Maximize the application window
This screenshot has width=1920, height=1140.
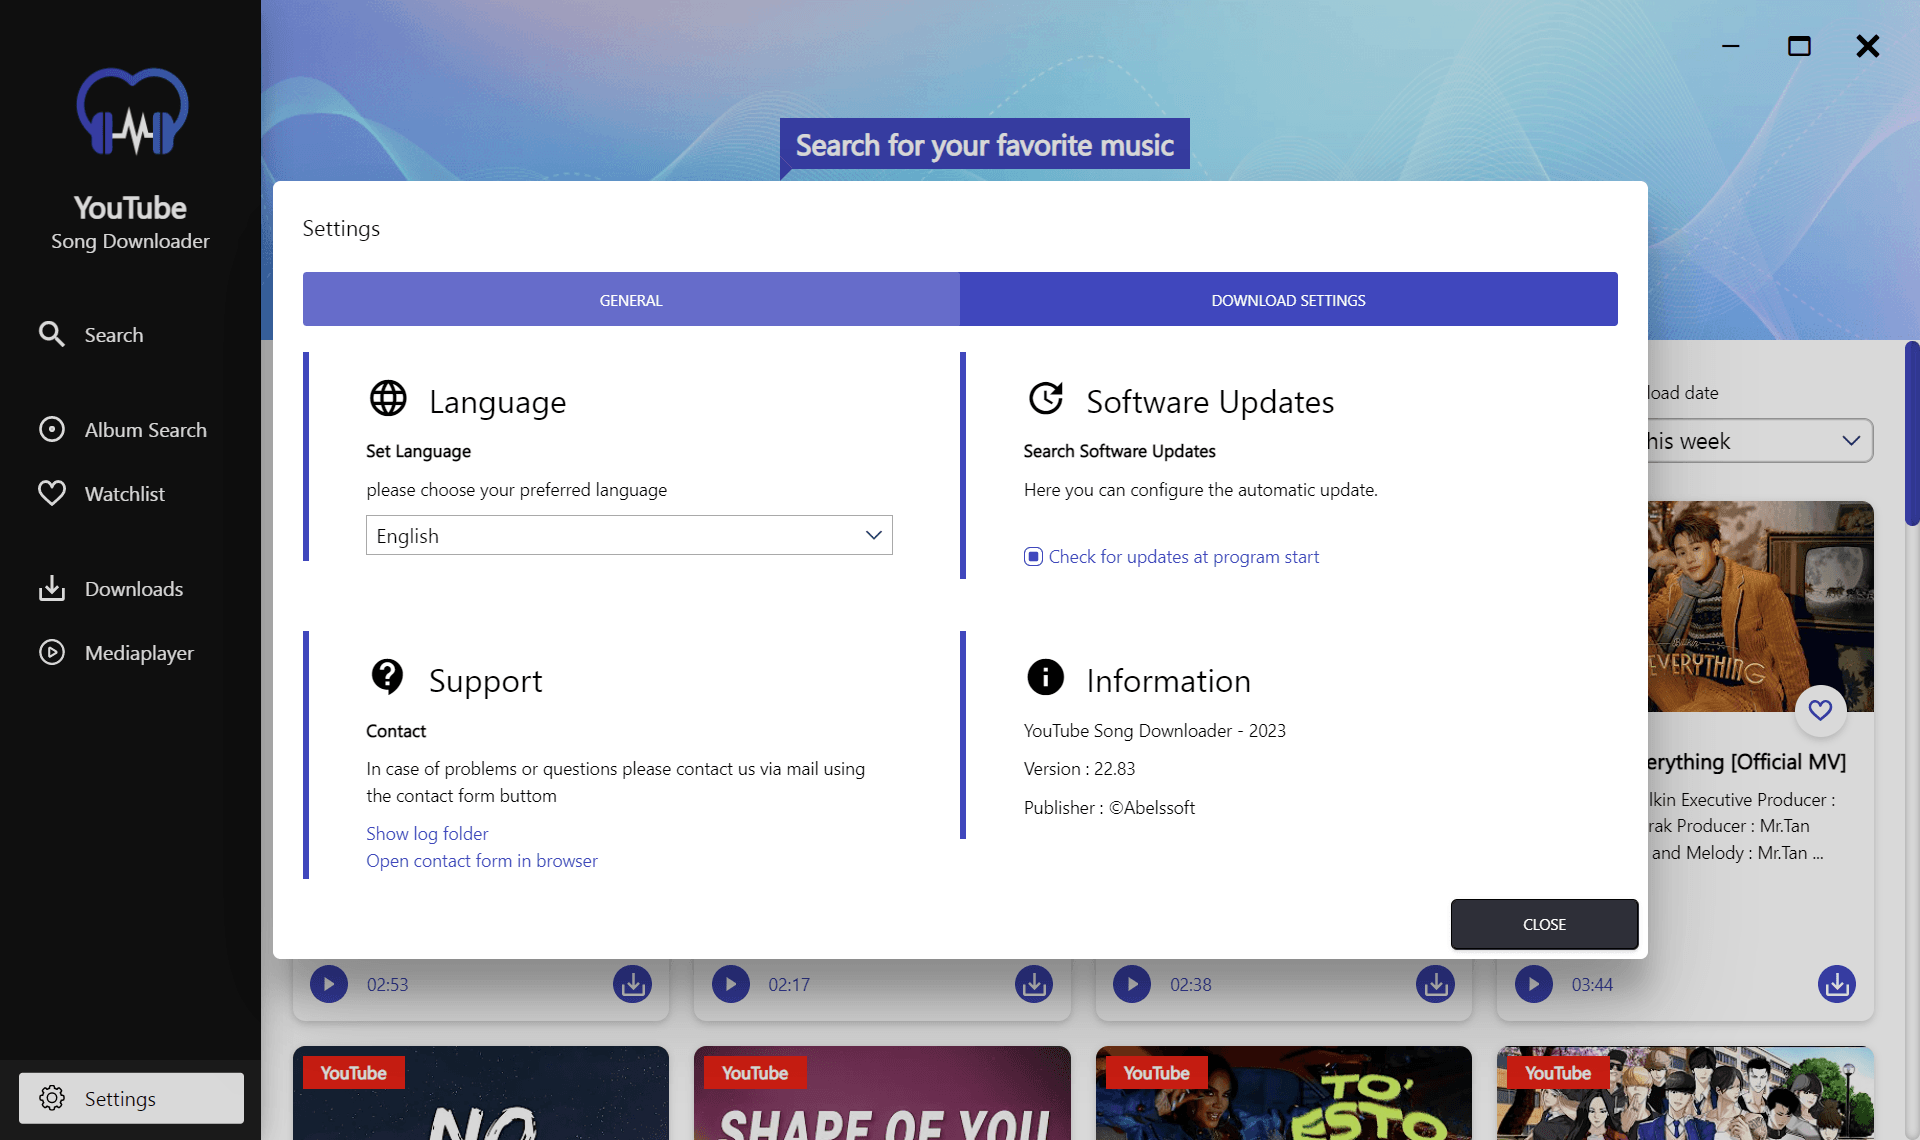(x=1799, y=46)
